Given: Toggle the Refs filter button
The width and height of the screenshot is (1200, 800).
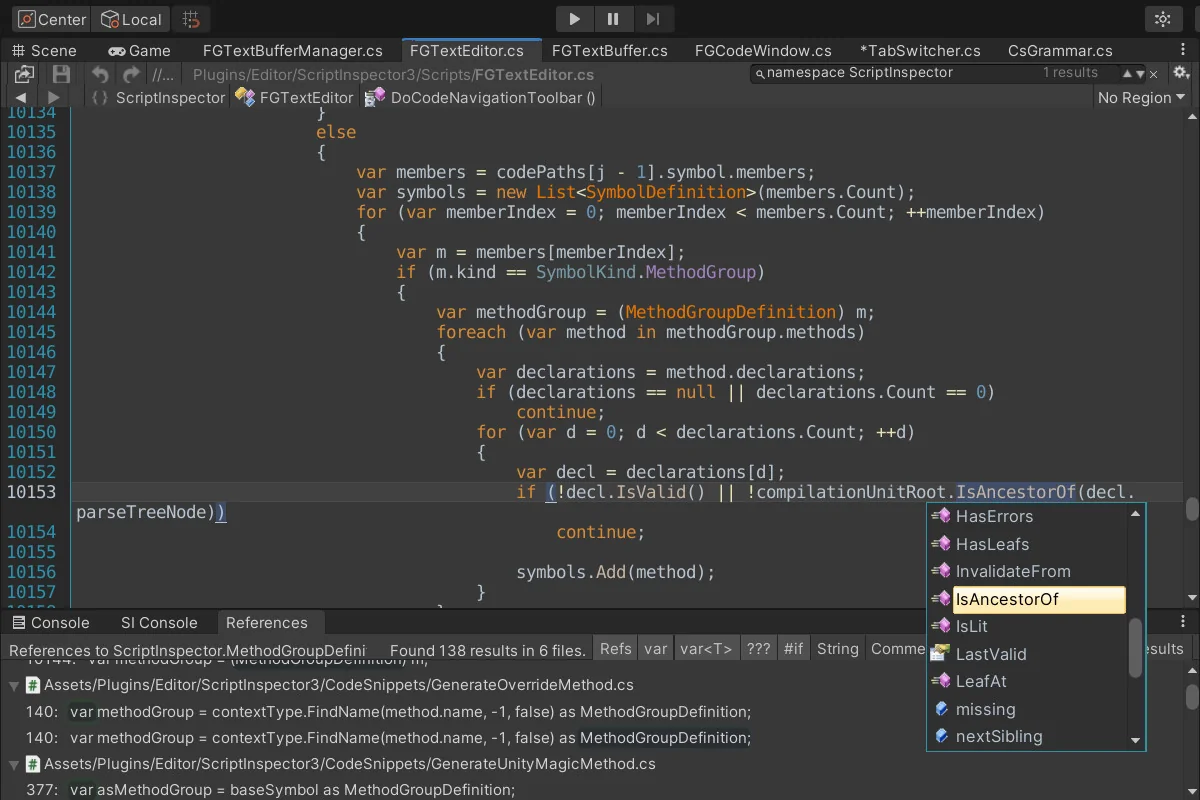Looking at the screenshot, I should point(615,649).
